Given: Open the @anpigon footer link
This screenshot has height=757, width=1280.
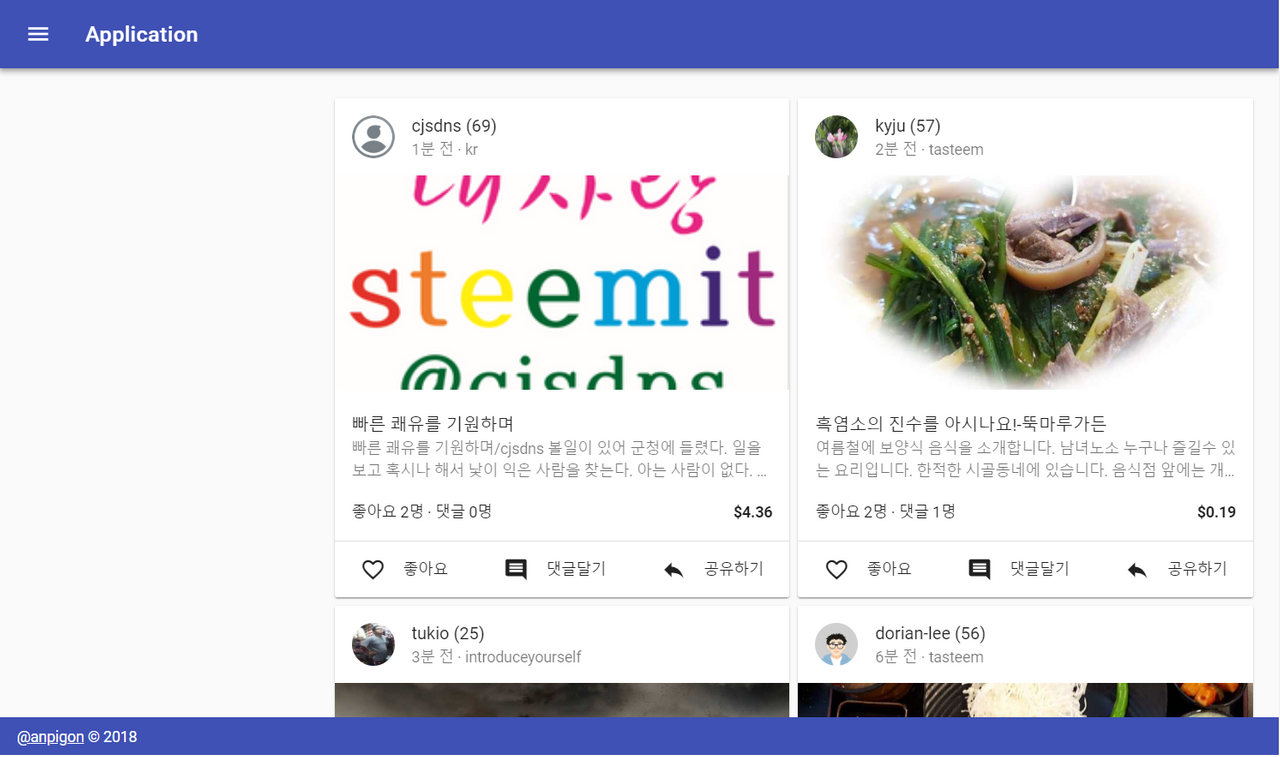Looking at the screenshot, I should coord(50,737).
